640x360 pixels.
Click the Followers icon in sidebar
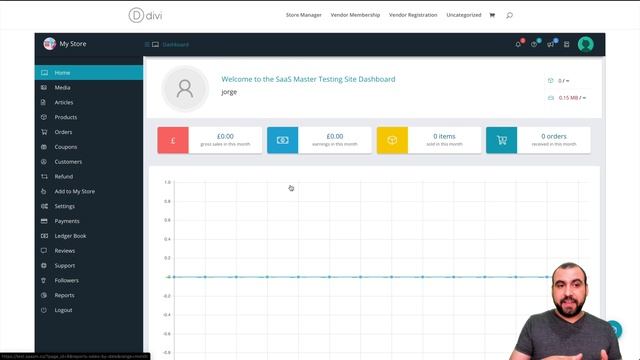44,280
